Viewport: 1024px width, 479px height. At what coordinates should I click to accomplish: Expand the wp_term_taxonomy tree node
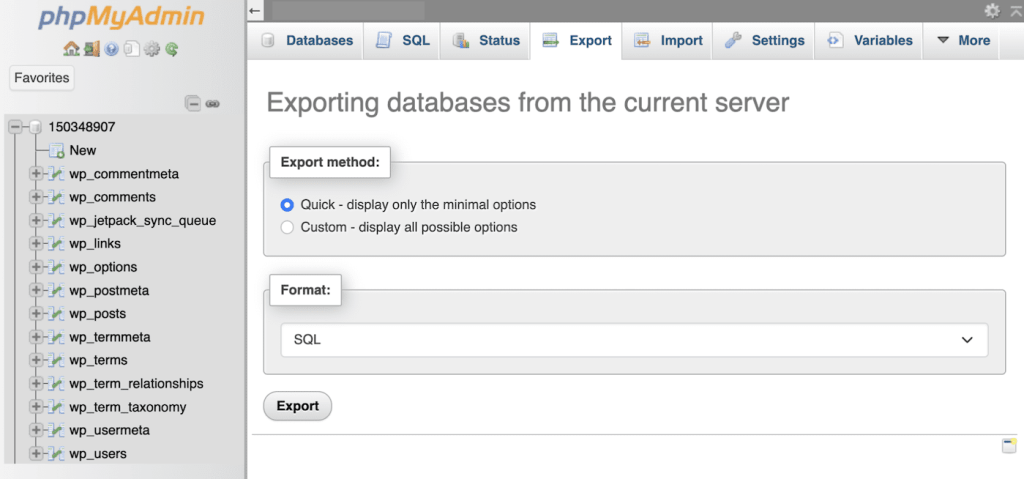tap(36, 407)
